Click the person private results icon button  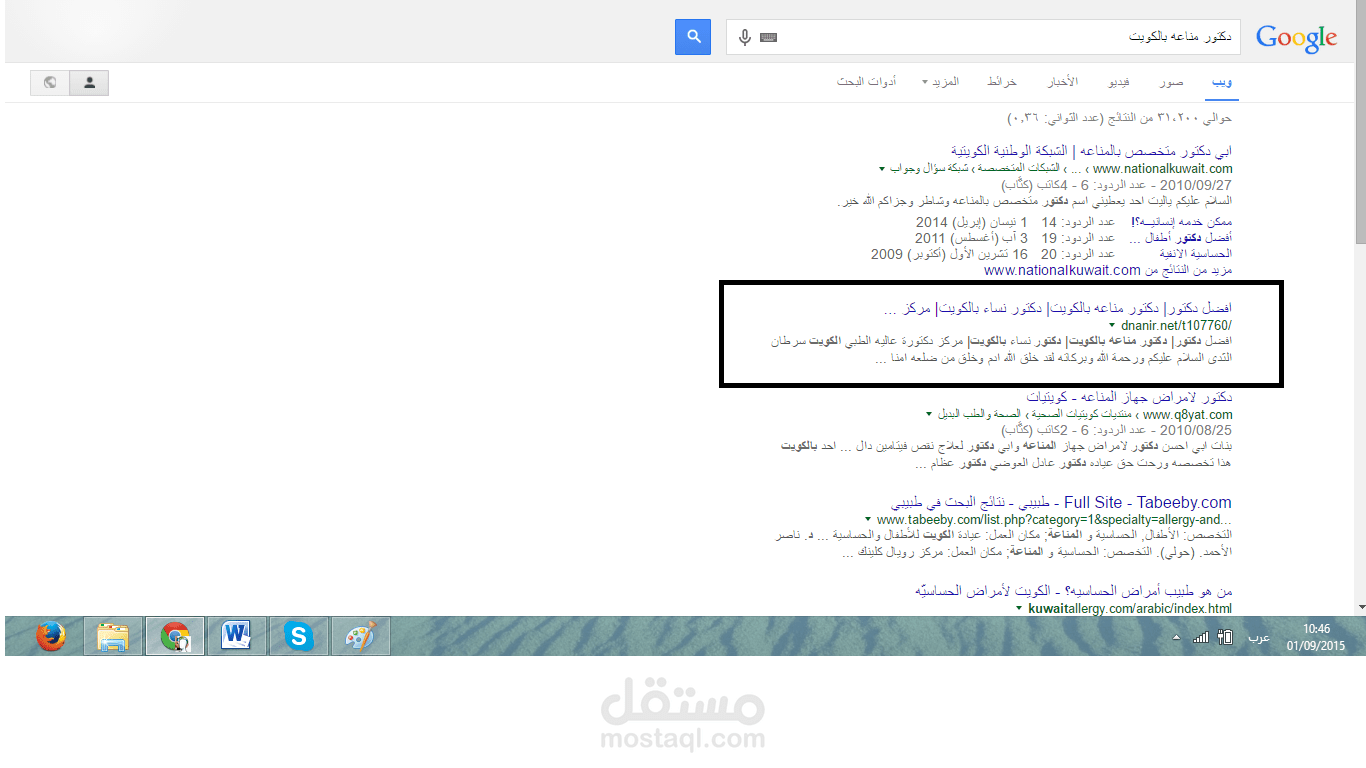pos(89,83)
